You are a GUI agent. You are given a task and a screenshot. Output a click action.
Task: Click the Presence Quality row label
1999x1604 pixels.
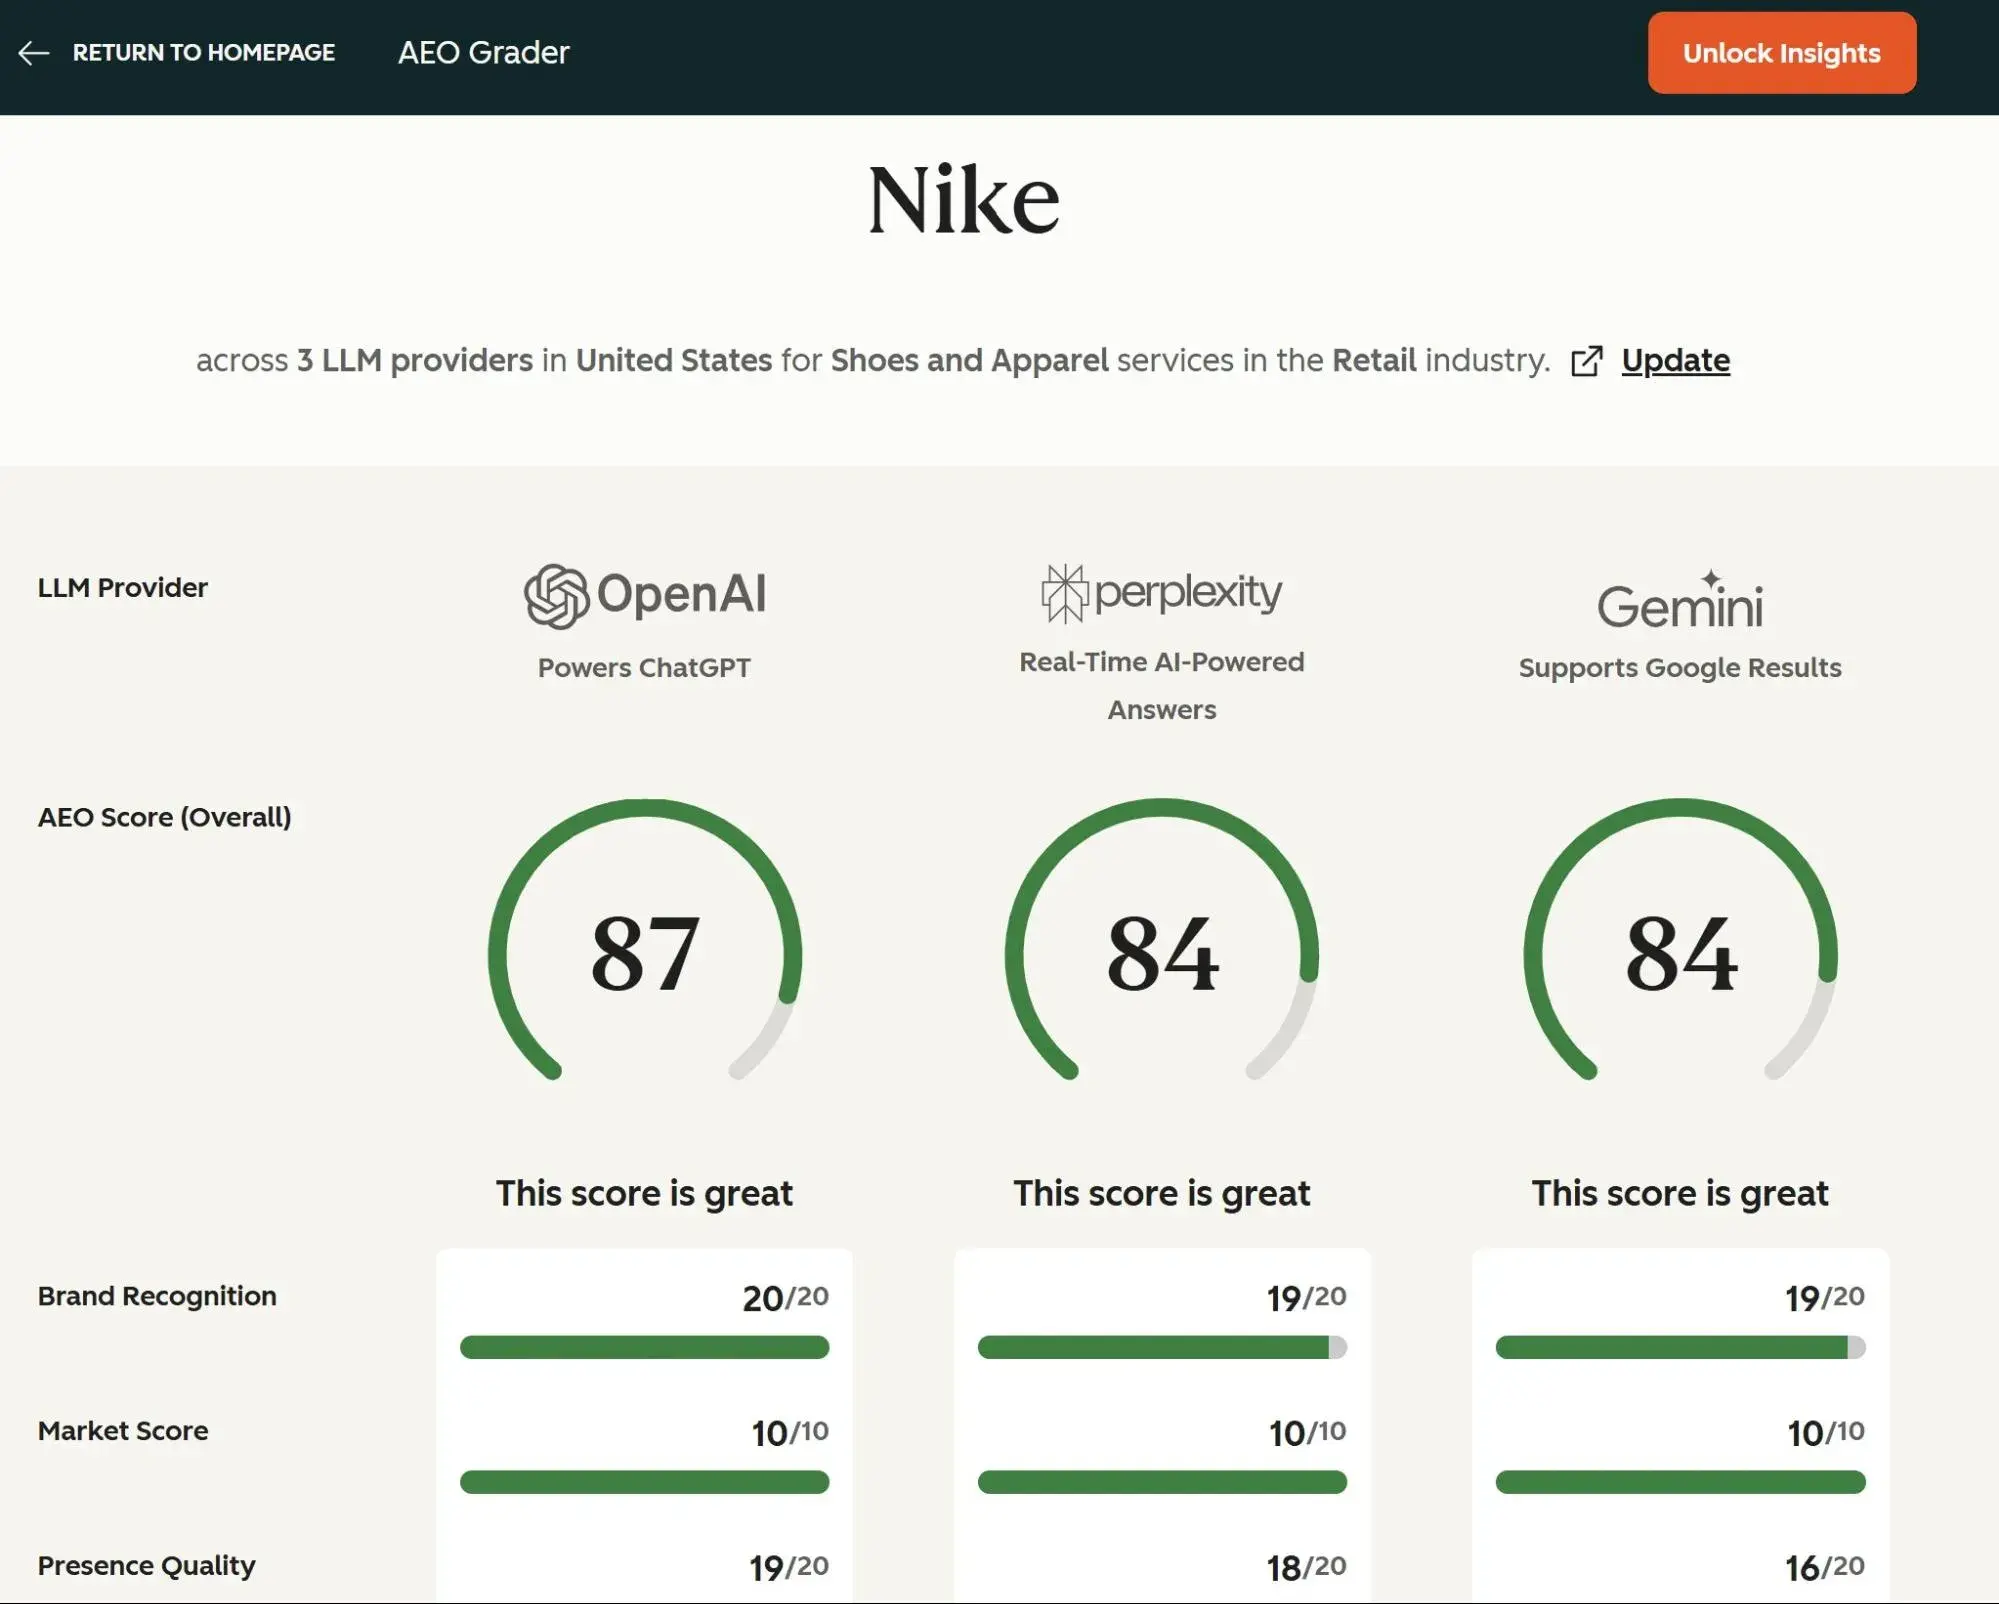tap(146, 1565)
